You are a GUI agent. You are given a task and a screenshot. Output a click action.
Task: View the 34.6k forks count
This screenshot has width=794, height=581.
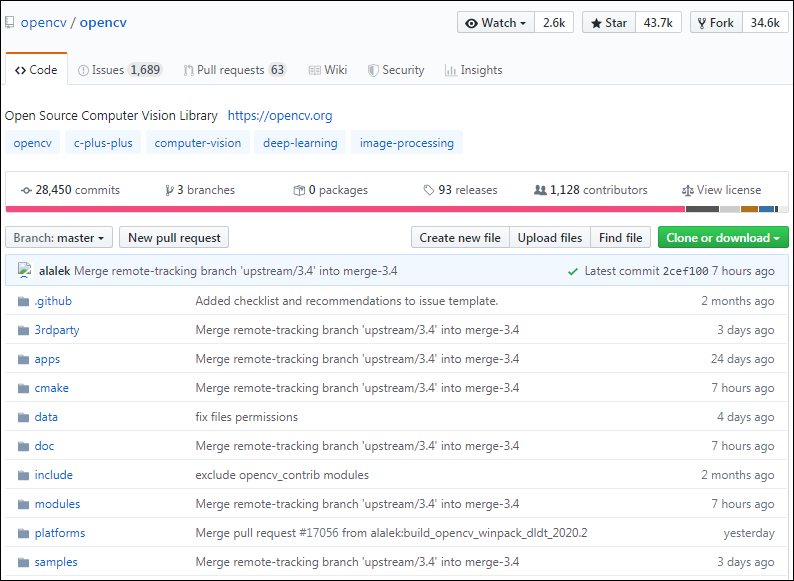point(765,23)
